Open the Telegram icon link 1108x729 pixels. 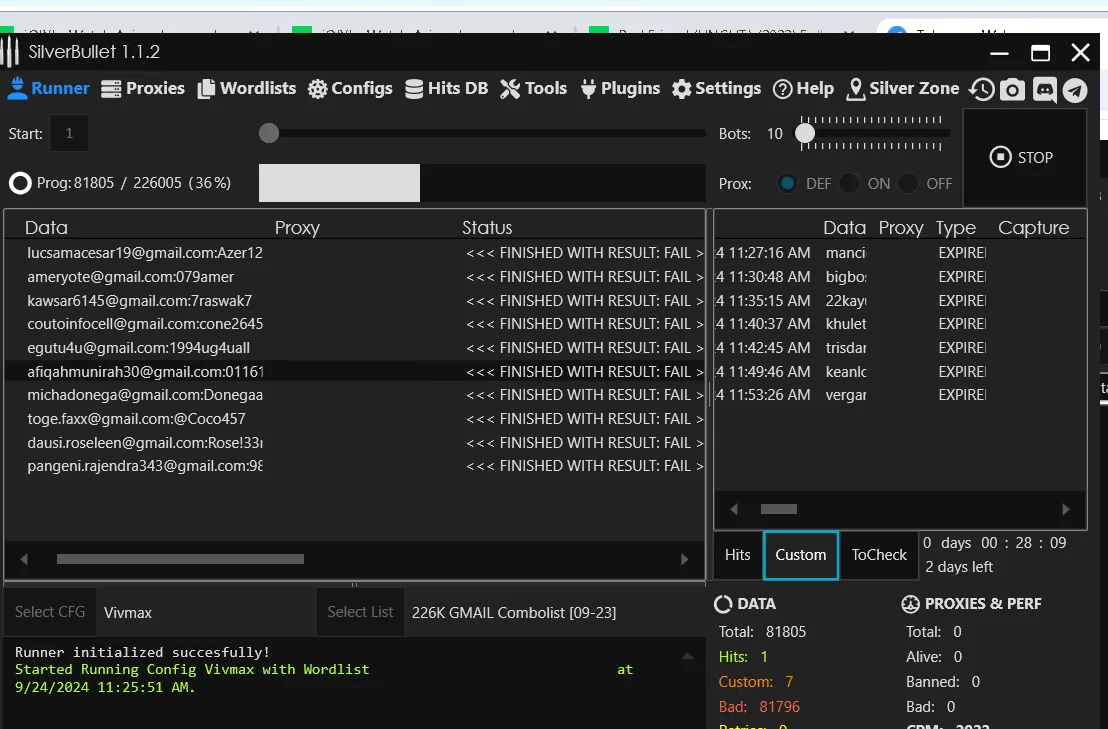(x=1075, y=90)
